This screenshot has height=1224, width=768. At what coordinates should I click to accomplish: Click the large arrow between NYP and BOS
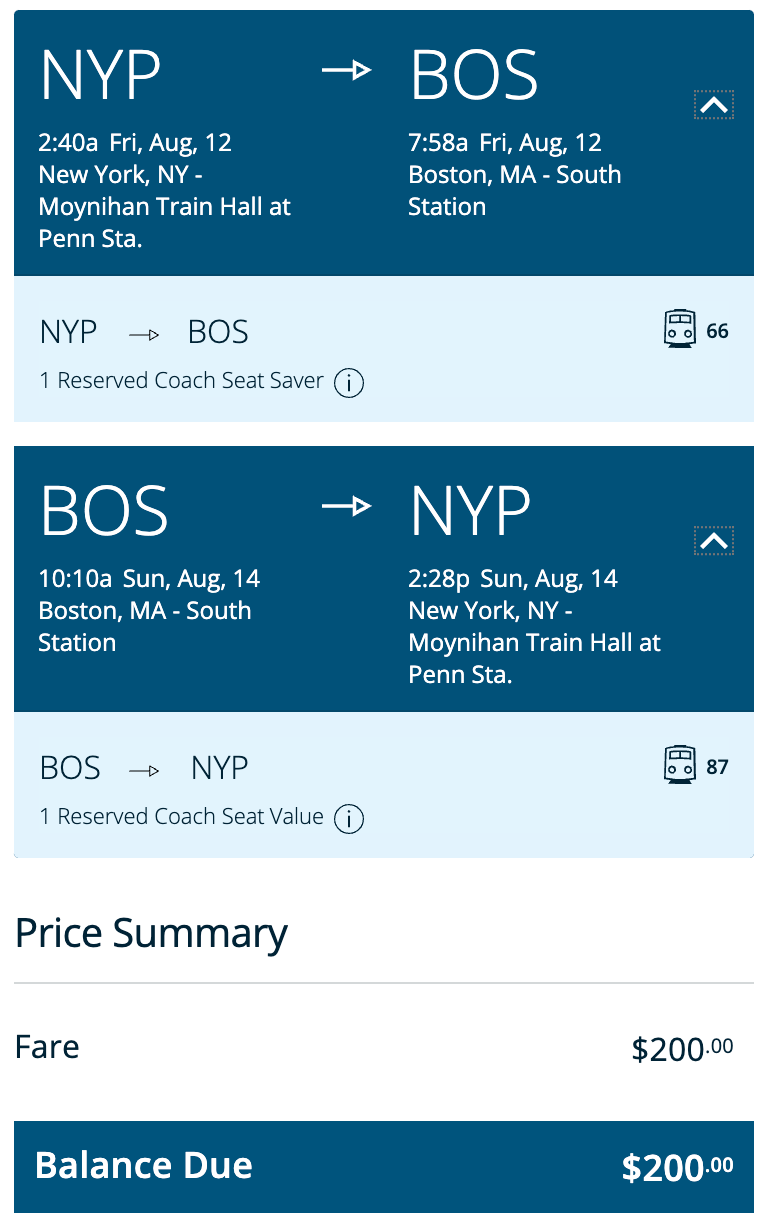pyautogui.click(x=346, y=71)
